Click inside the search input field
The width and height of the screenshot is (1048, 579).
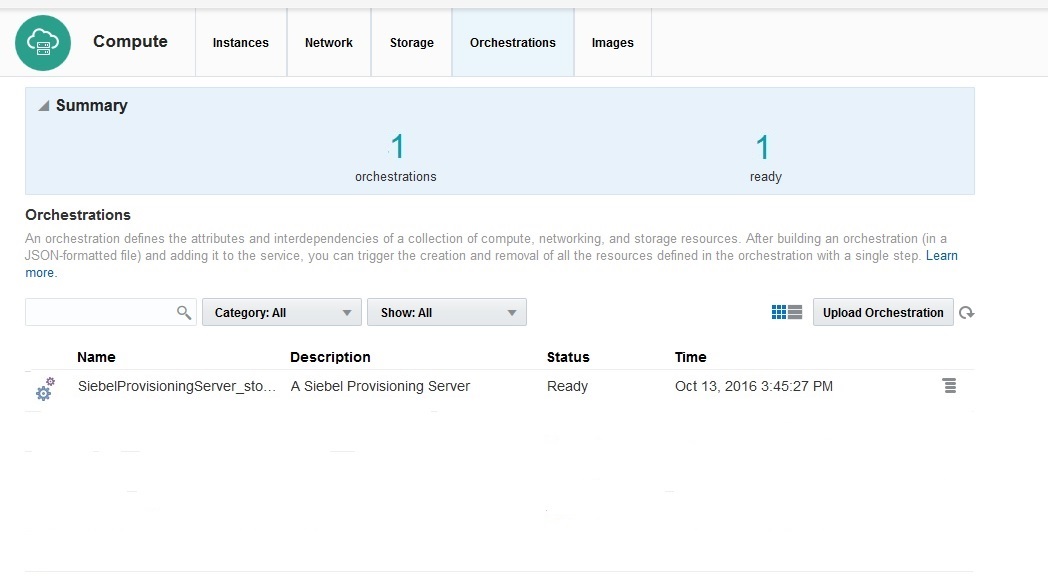coord(100,312)
